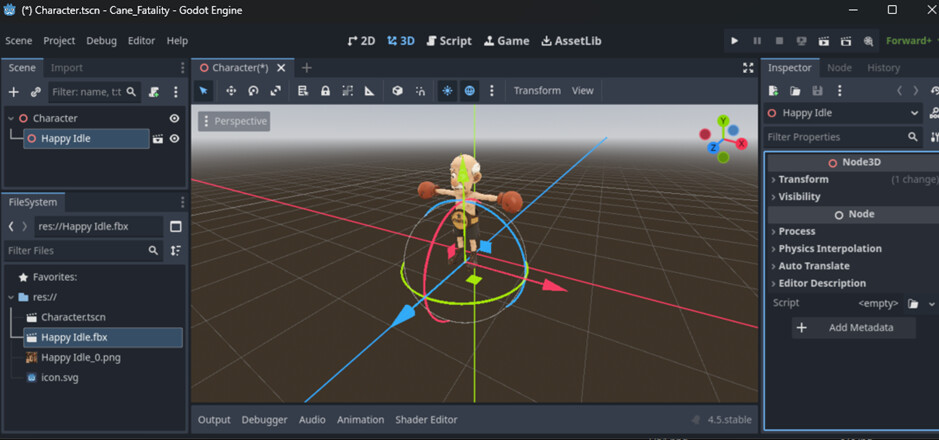Toggle the preview sunlight button
The image size is (939, 440).
coord(447,91)
